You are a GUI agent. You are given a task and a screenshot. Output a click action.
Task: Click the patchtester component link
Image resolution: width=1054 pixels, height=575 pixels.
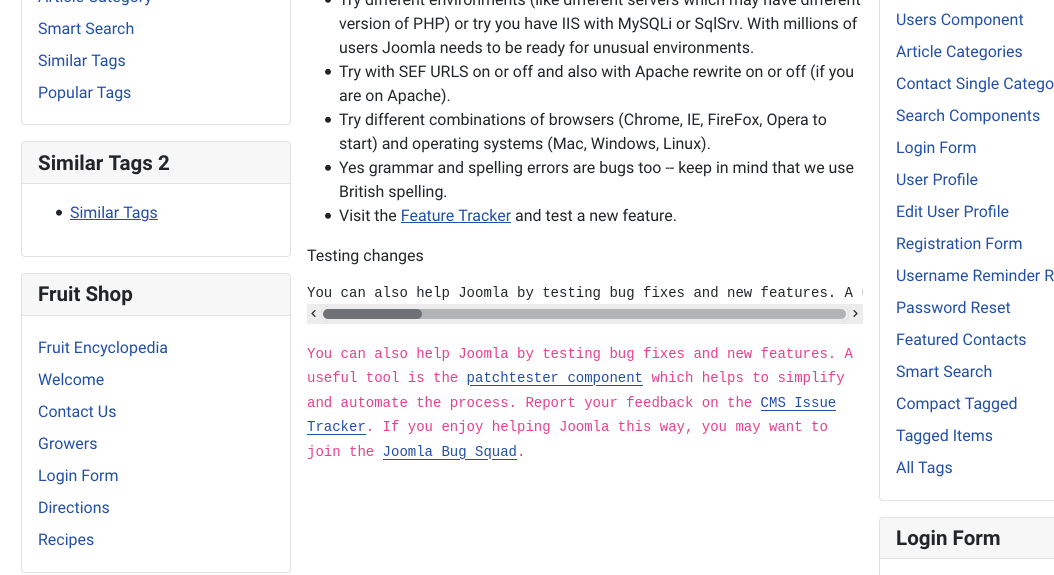[x=555, y=378]
